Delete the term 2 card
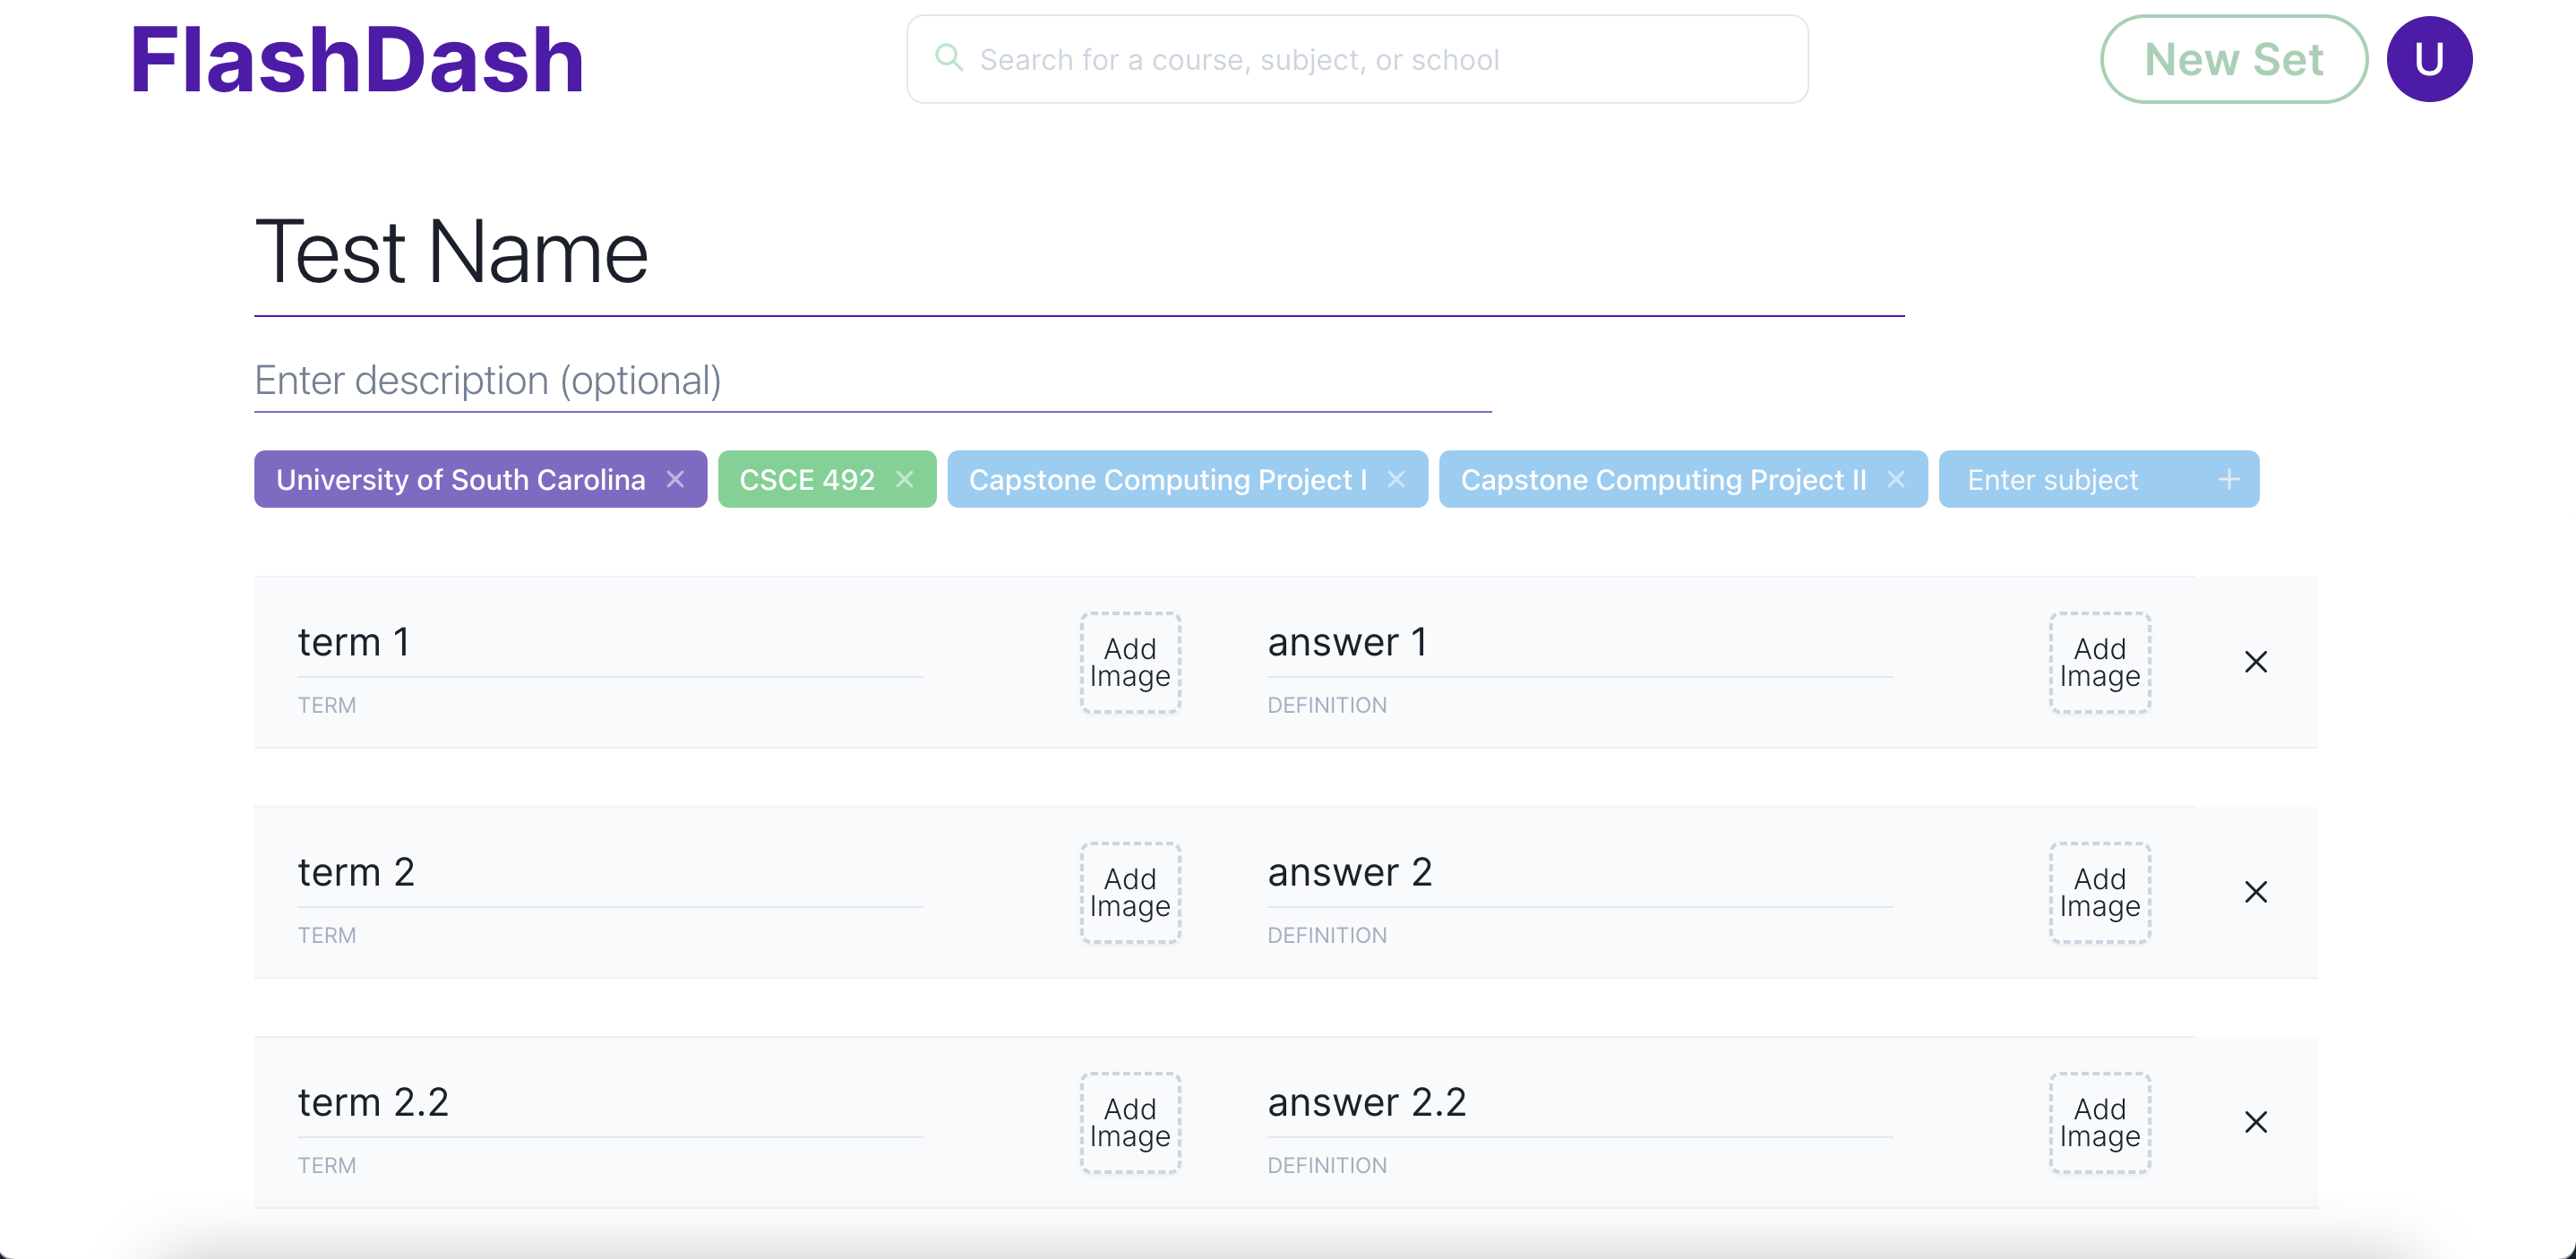This screenshot has width=2576, height=1259. click(x=2256, y=892)
